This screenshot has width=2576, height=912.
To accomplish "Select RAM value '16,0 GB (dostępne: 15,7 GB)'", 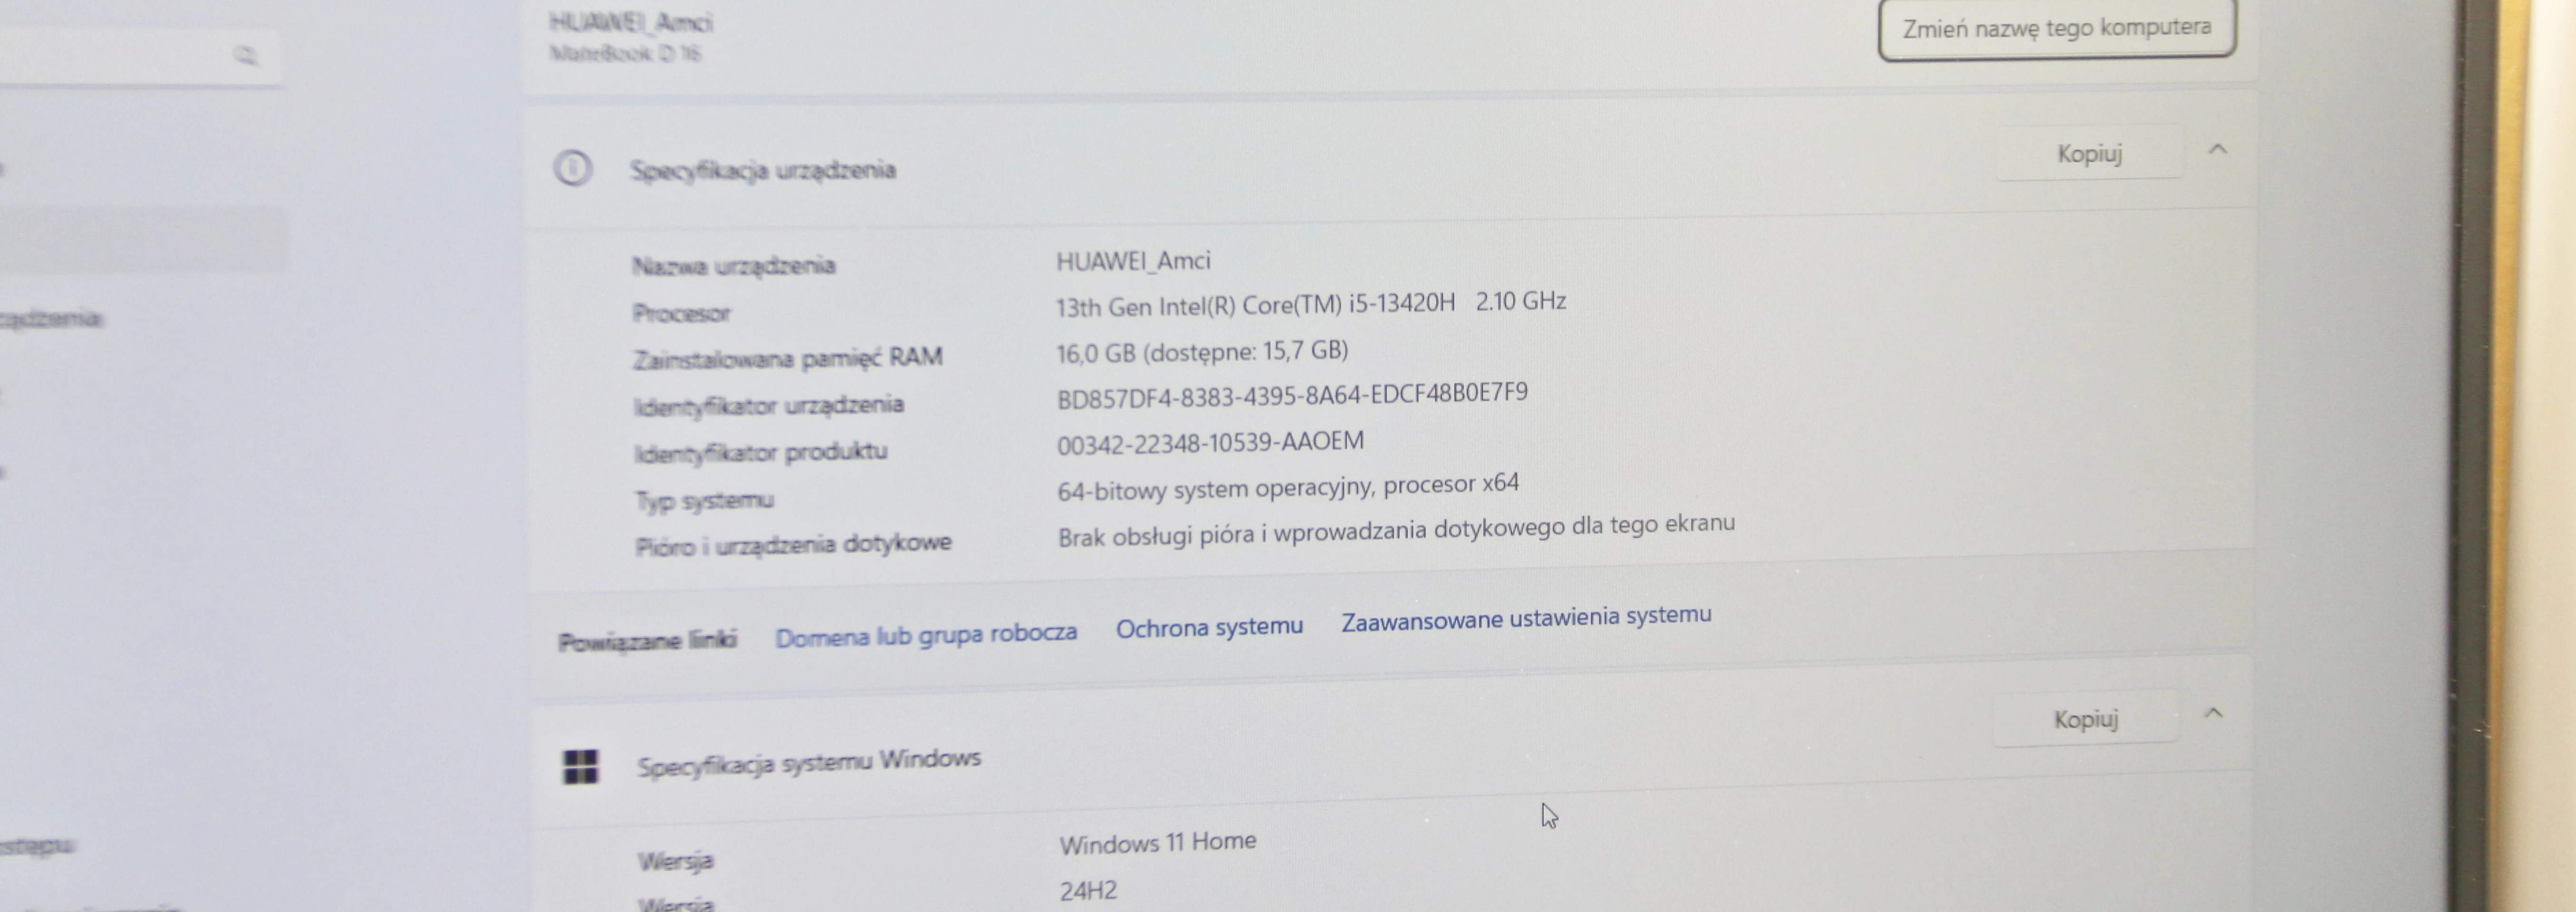I will coord(1202,351).
